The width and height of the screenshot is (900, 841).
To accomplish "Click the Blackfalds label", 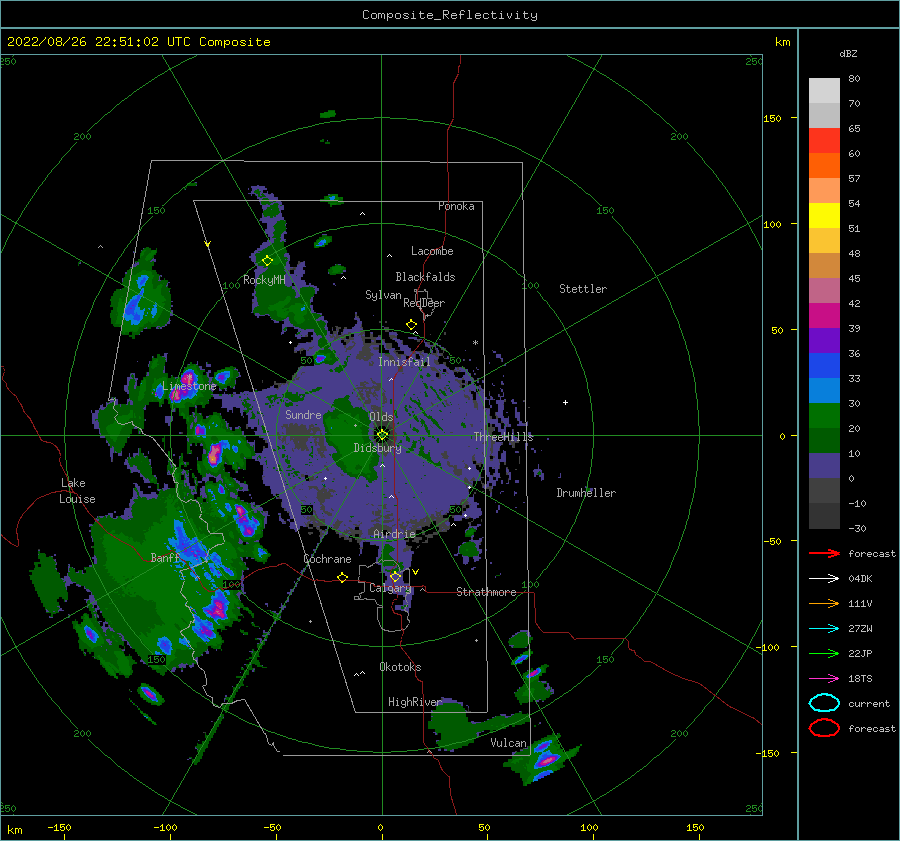I will (x=425, y=277).
